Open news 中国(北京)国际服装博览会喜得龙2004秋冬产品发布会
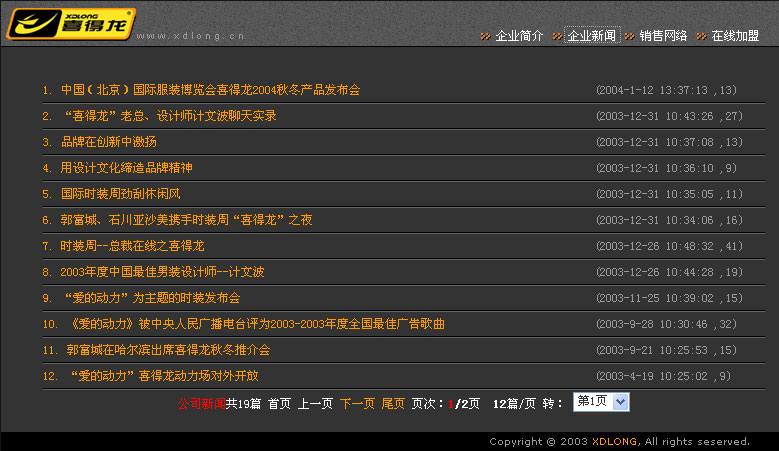 coord(210,90)
